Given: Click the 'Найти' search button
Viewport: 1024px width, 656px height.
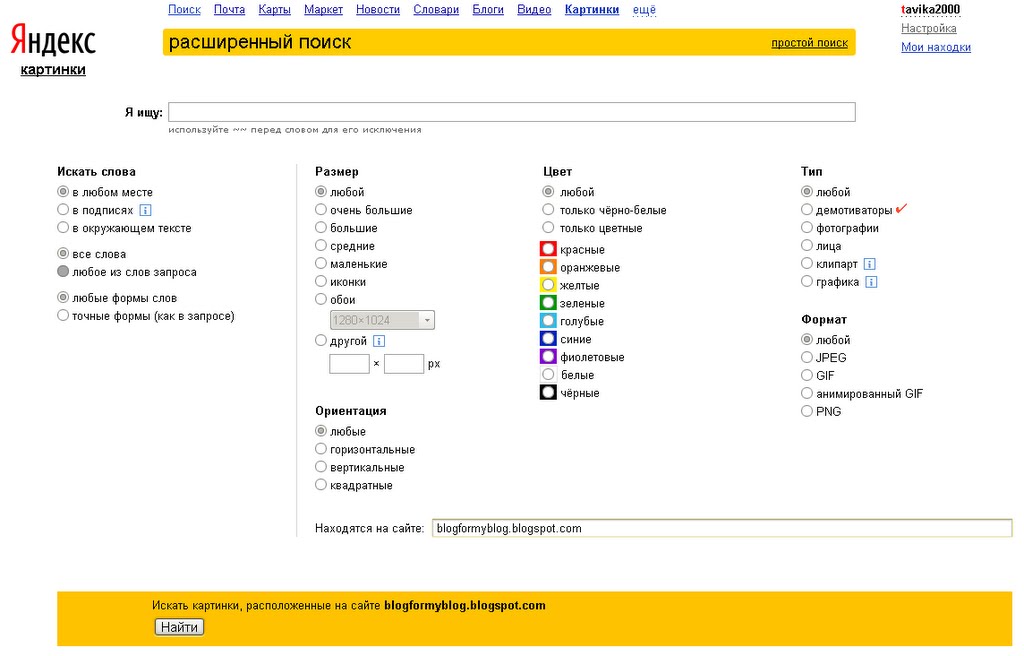Looking at the screenshot, I should 179,627.
